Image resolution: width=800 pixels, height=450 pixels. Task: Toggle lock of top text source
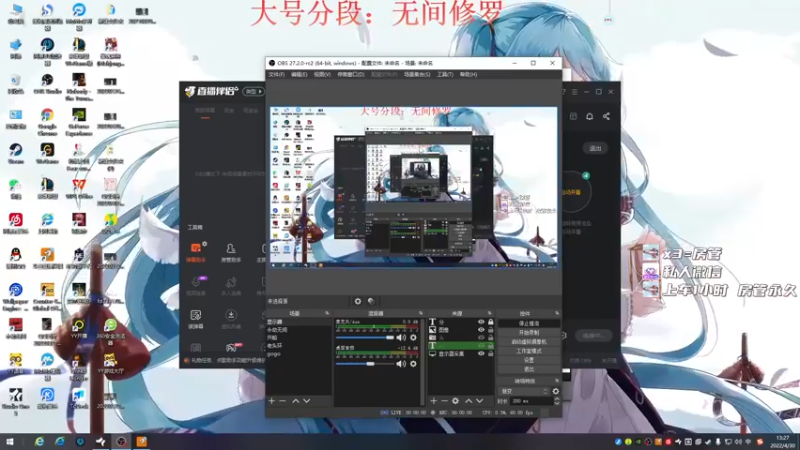click(x=490, y=322)
